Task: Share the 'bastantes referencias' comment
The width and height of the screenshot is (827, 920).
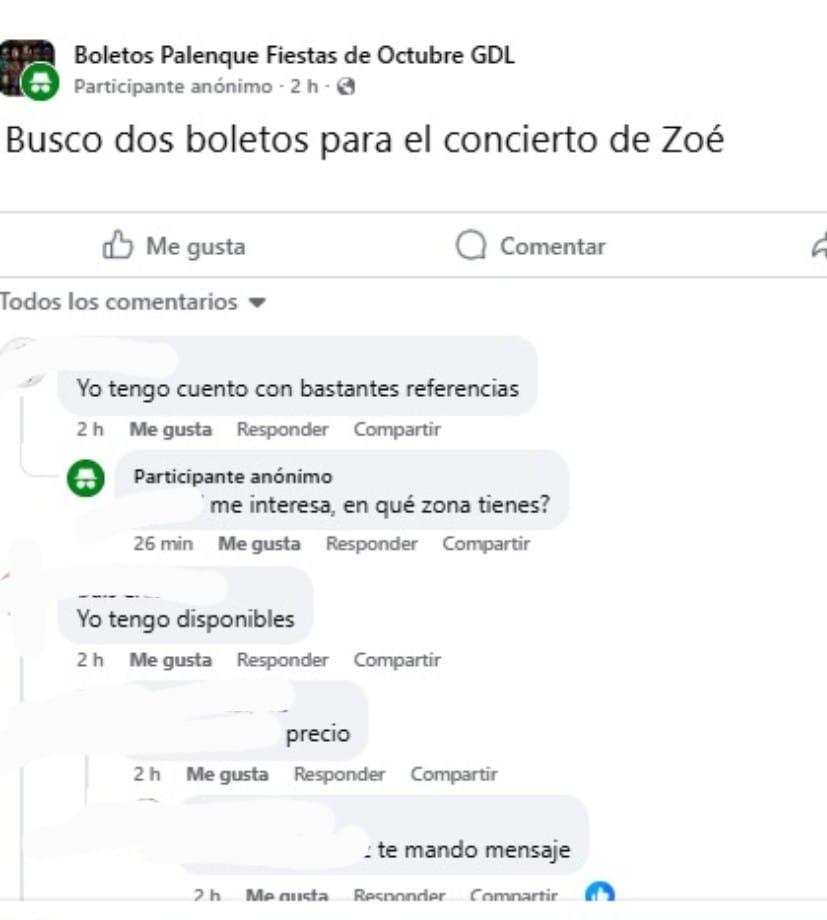Action: 397,429
